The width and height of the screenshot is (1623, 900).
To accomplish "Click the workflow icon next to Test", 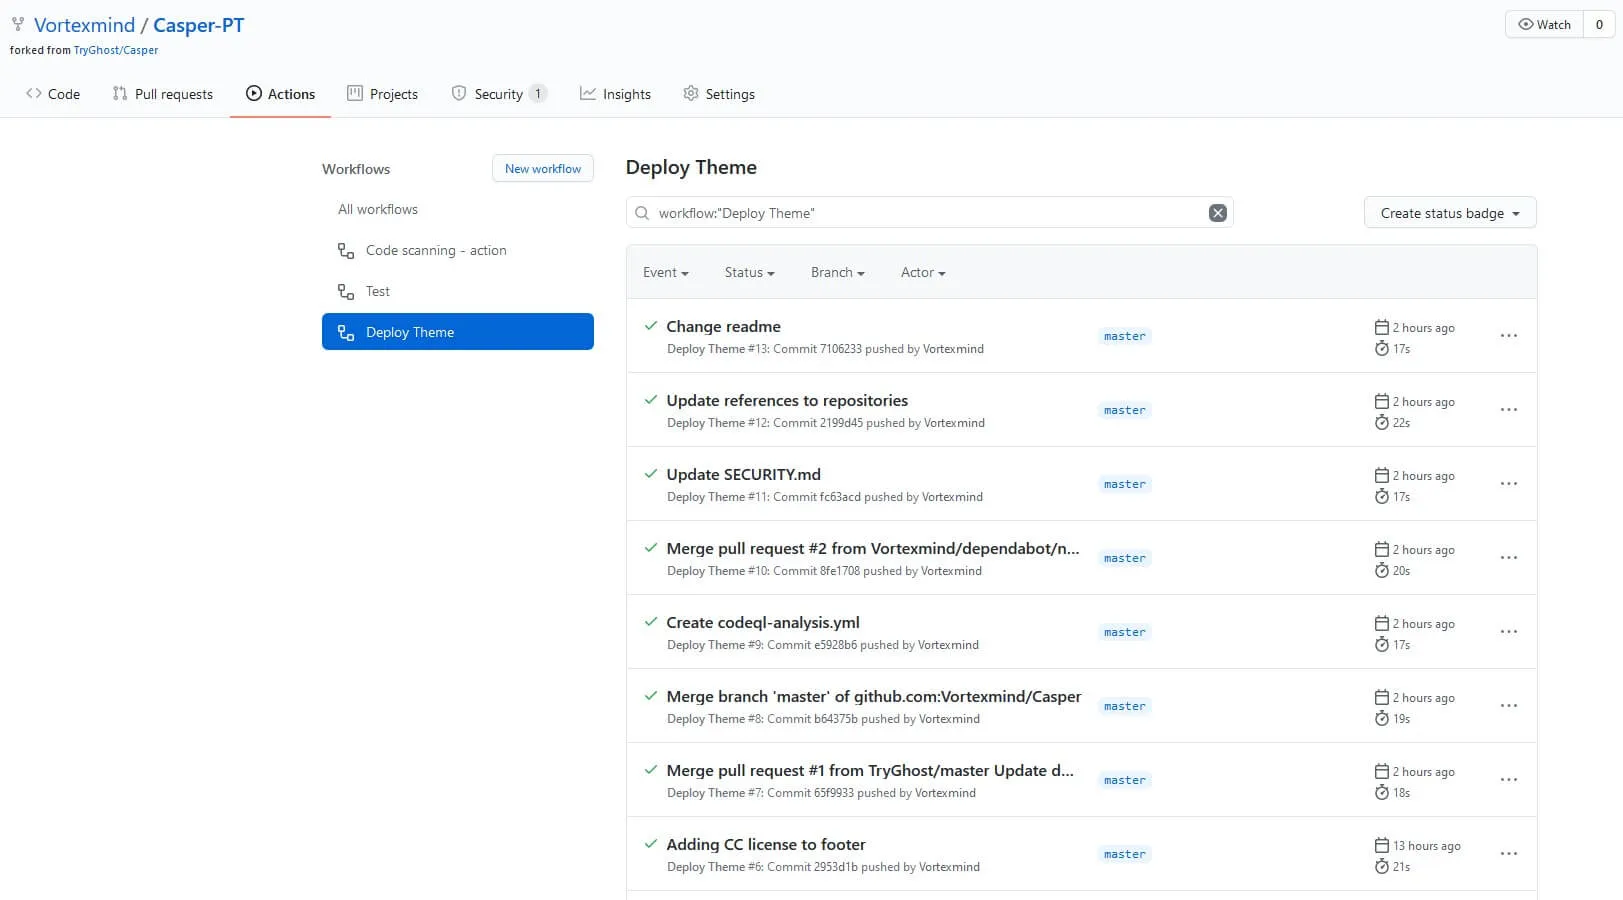I will coord(346,292).
